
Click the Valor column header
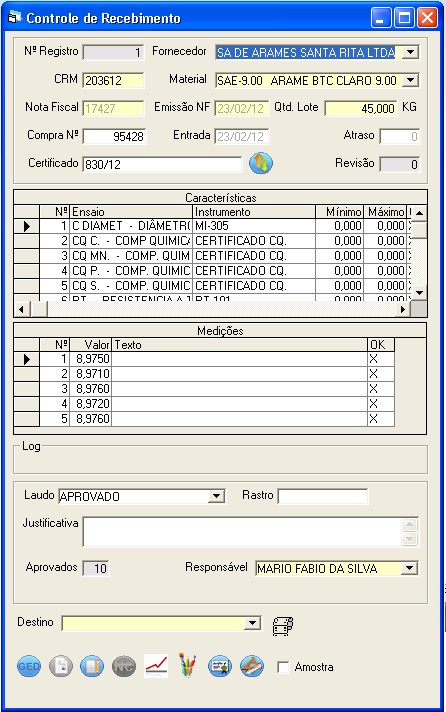pyautogui.click(x=90, y=345)
